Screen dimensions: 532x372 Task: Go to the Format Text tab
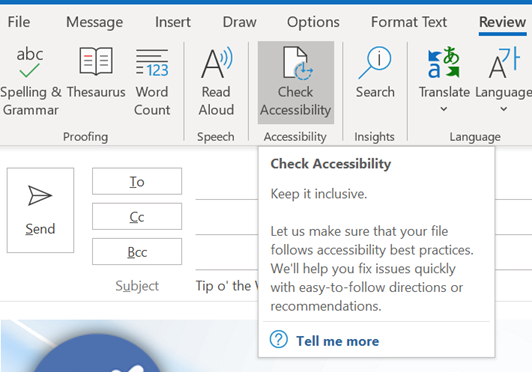(409, 22)
